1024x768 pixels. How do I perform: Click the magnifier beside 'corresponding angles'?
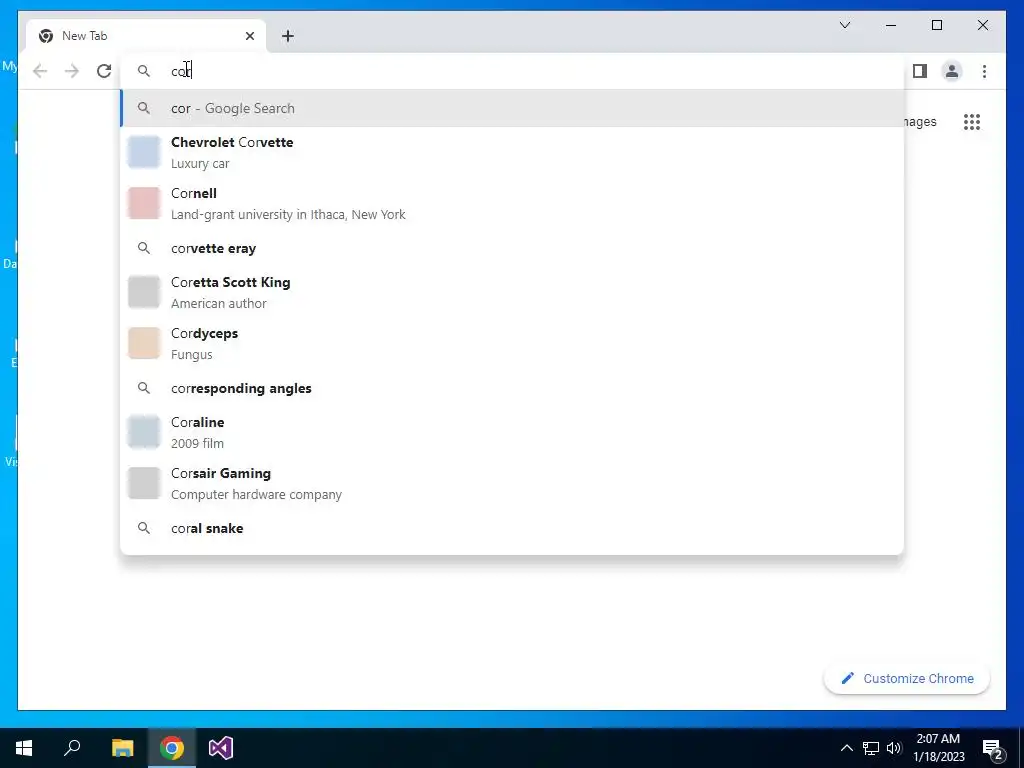coord(144,388)
